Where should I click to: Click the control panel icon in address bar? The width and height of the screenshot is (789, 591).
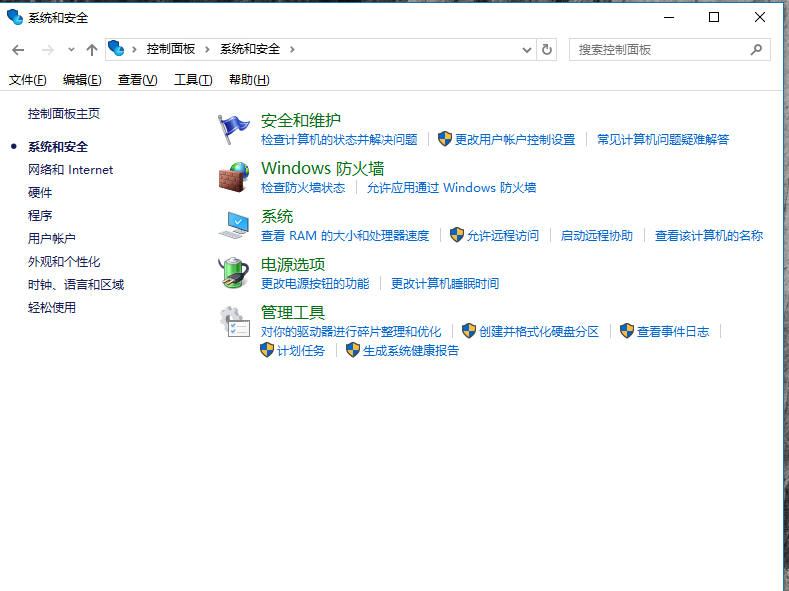(116, 48)
